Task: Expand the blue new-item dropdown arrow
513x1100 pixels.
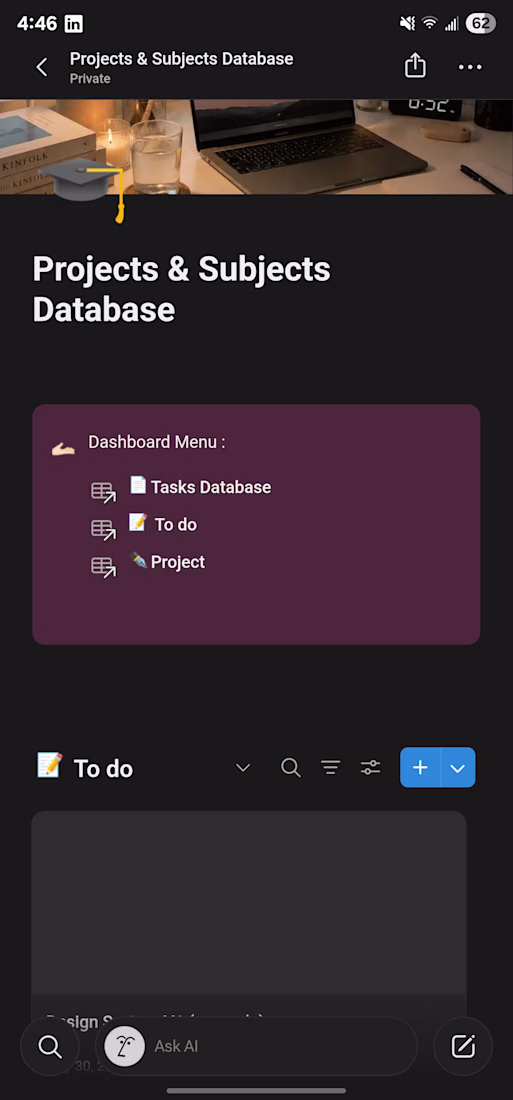Action: pos(458,767)
